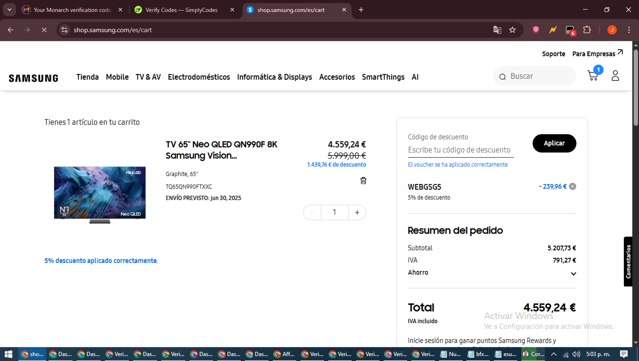639x361 pixels.
Task: Open the Accesorios menu
Action: [x=337, y=77]
